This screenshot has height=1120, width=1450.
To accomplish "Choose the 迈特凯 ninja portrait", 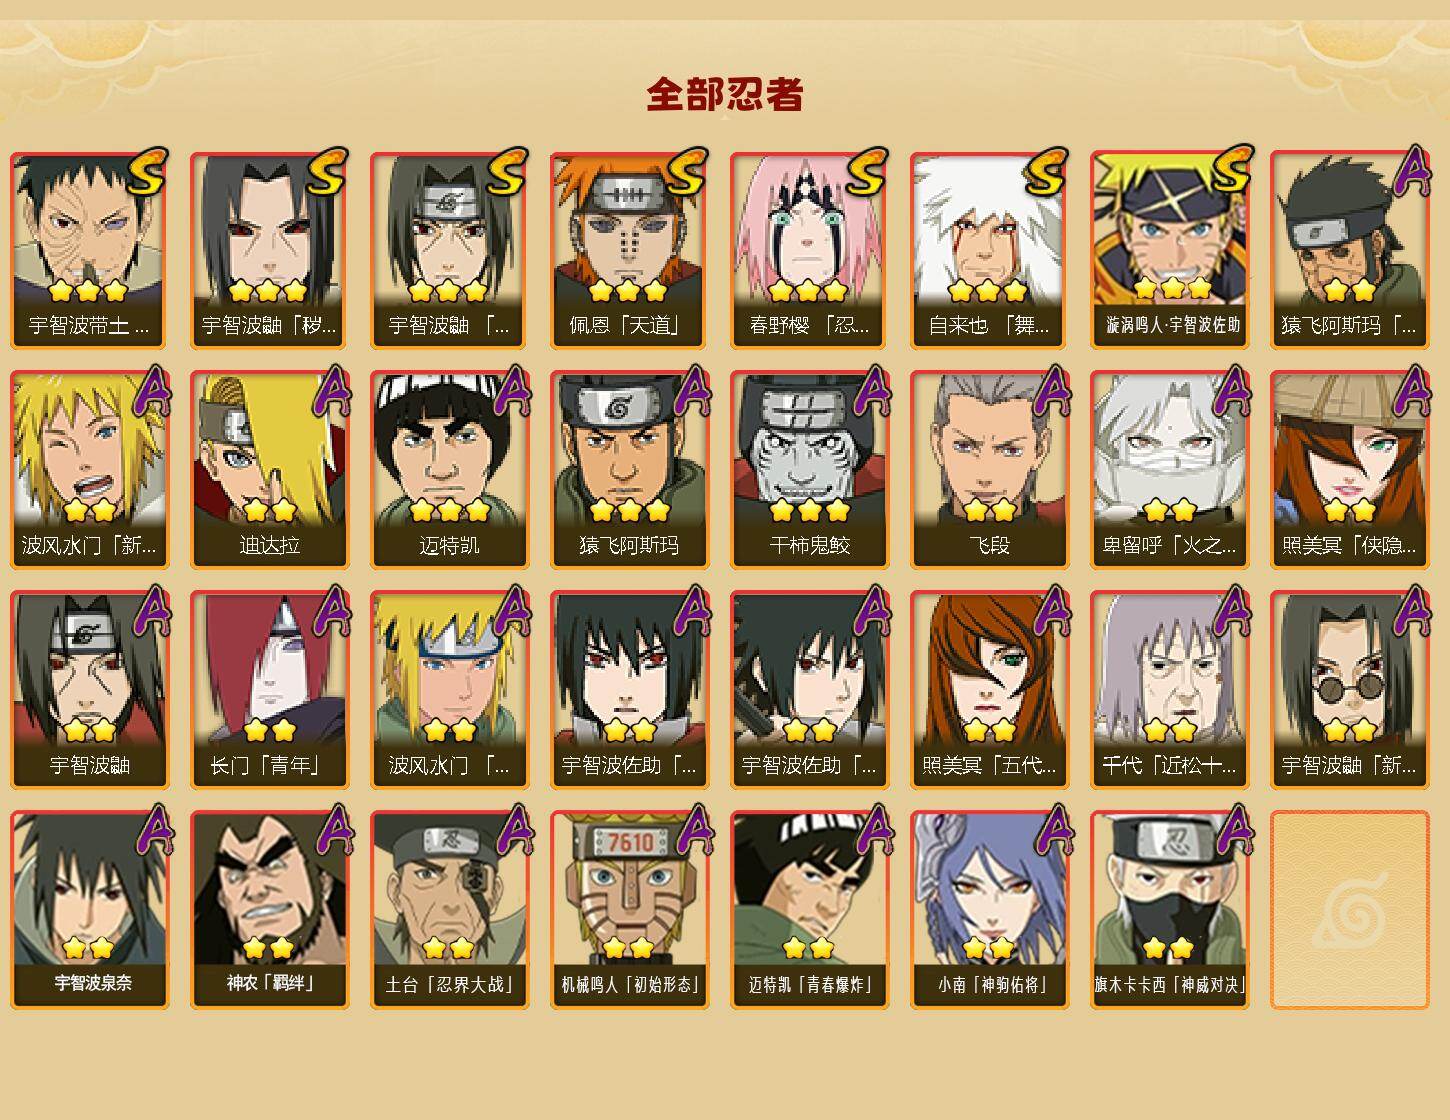I will click(449, 470).
